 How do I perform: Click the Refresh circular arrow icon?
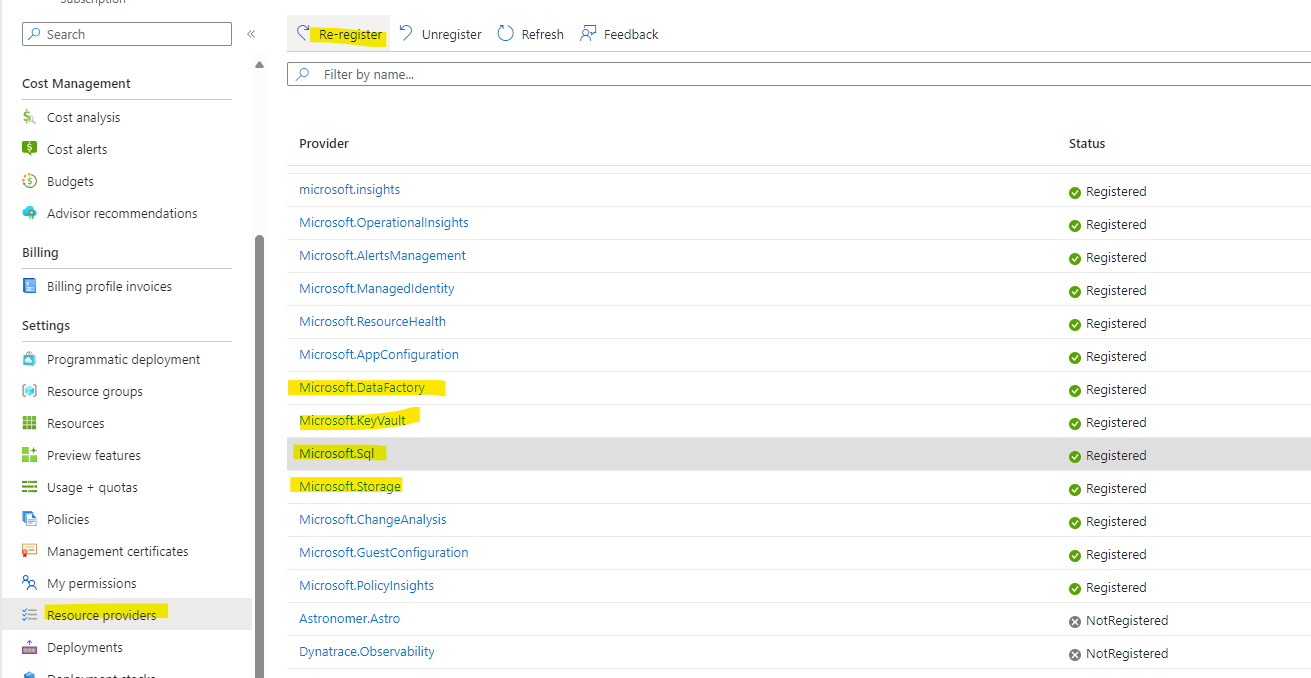pos(506,34)
